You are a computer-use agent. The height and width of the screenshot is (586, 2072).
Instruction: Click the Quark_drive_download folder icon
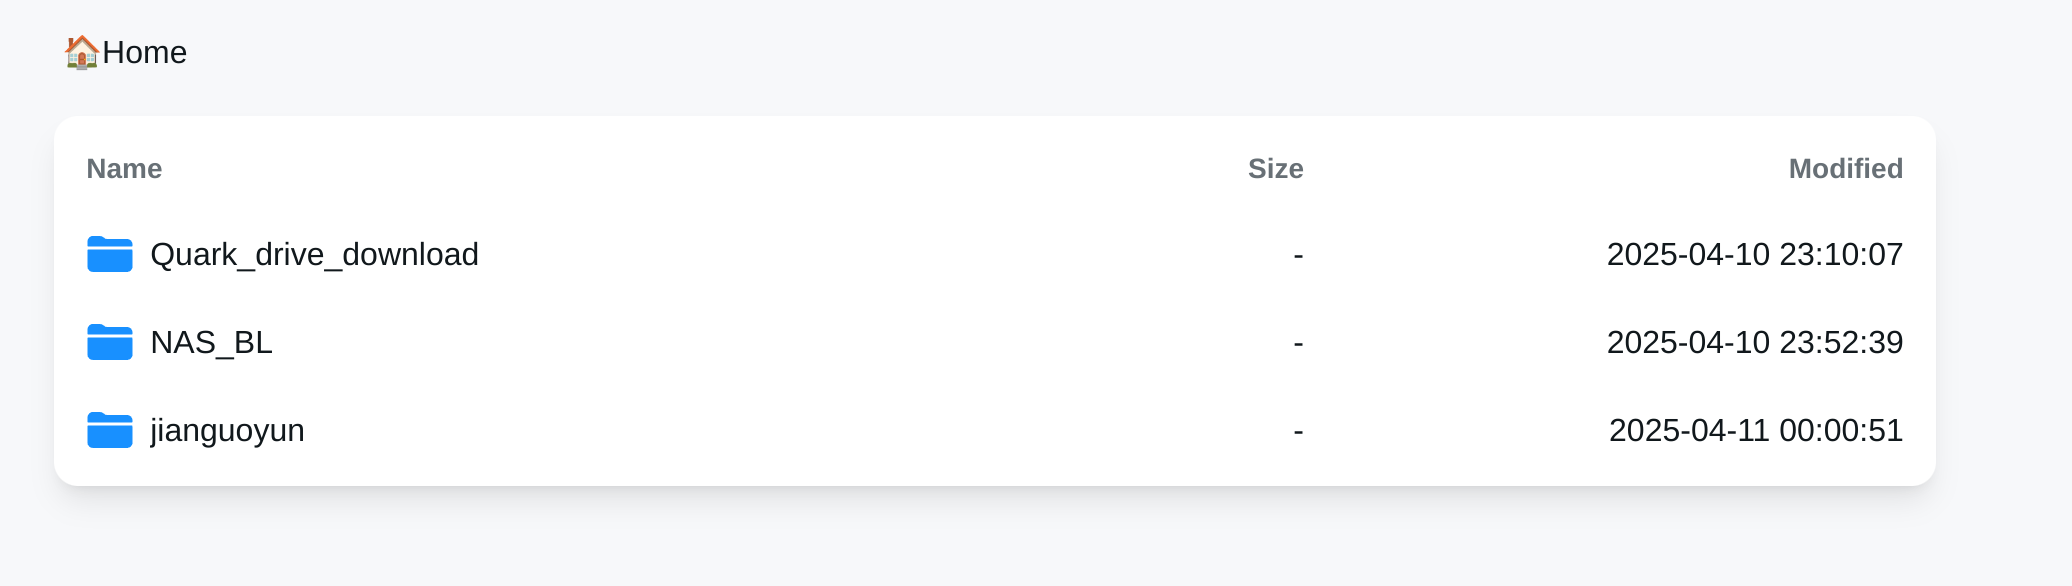click(x=110, y=255)
